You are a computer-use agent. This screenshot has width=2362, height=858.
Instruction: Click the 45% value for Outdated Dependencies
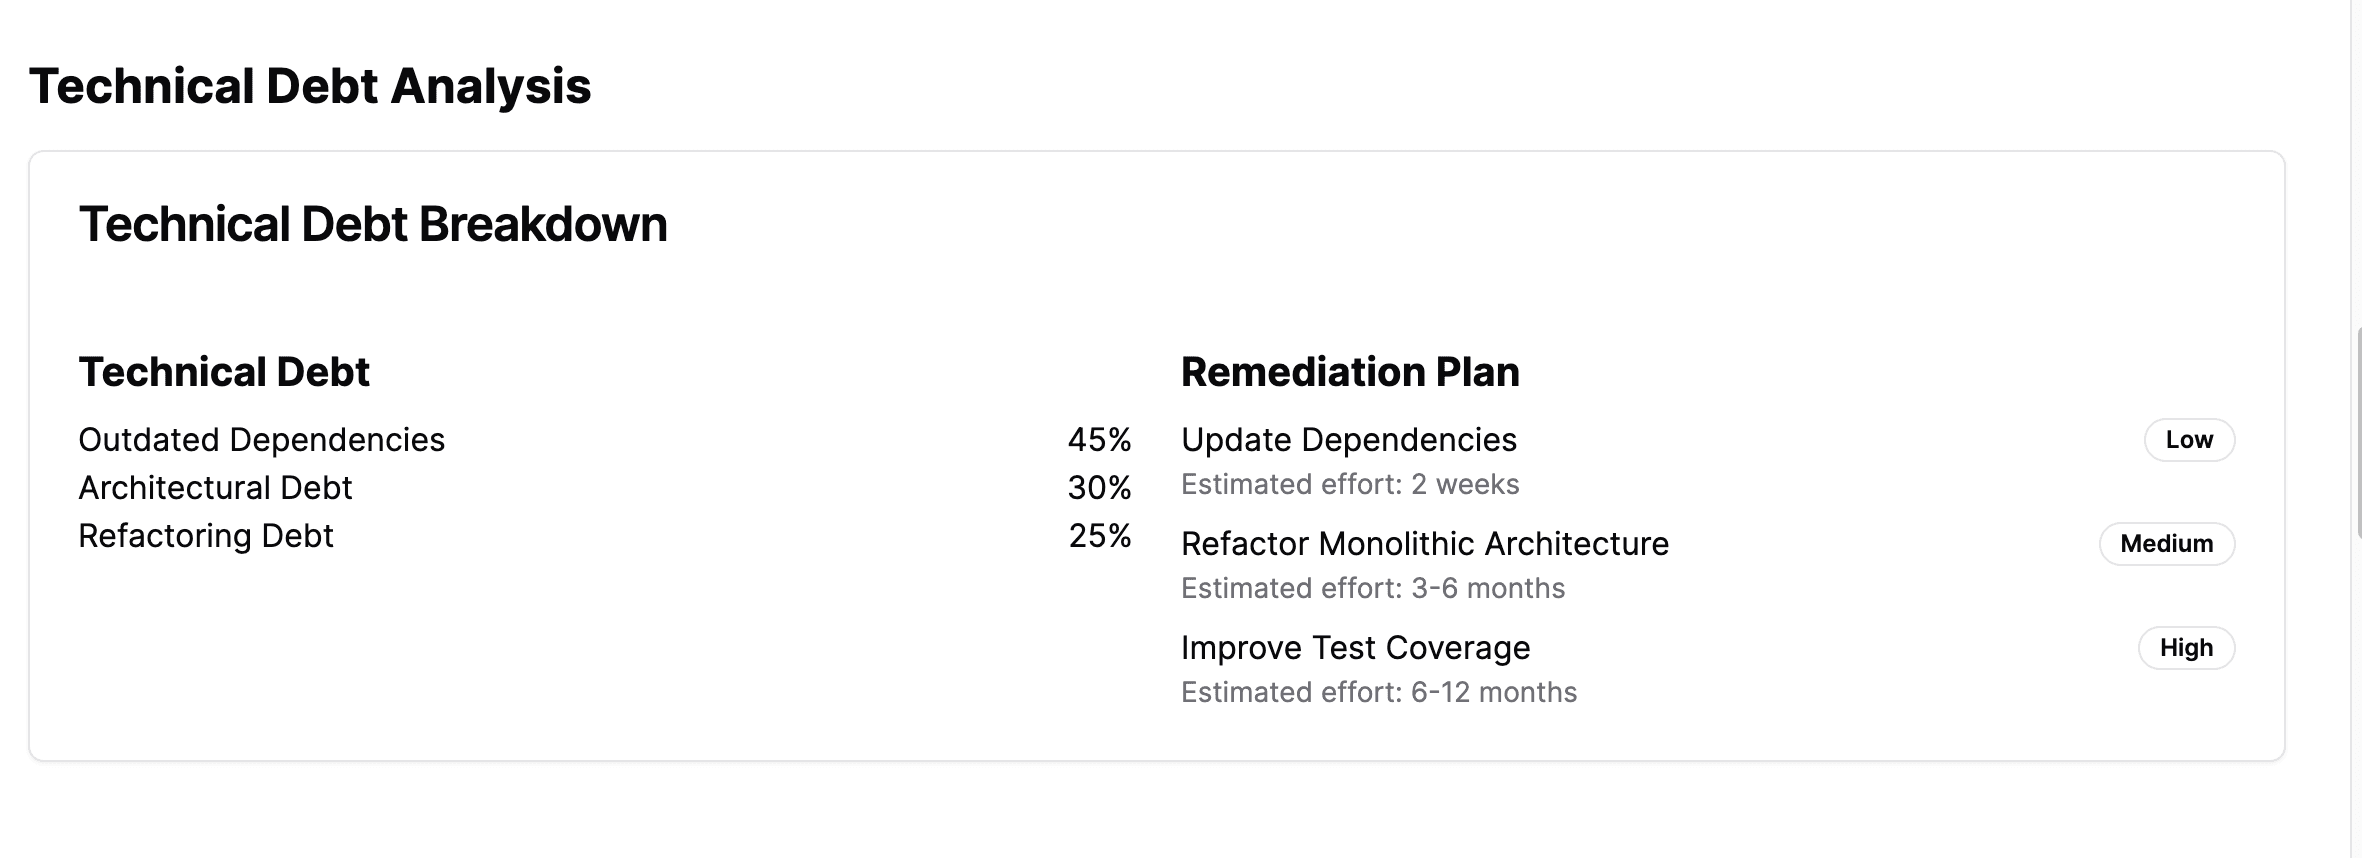pos(1099,440)
